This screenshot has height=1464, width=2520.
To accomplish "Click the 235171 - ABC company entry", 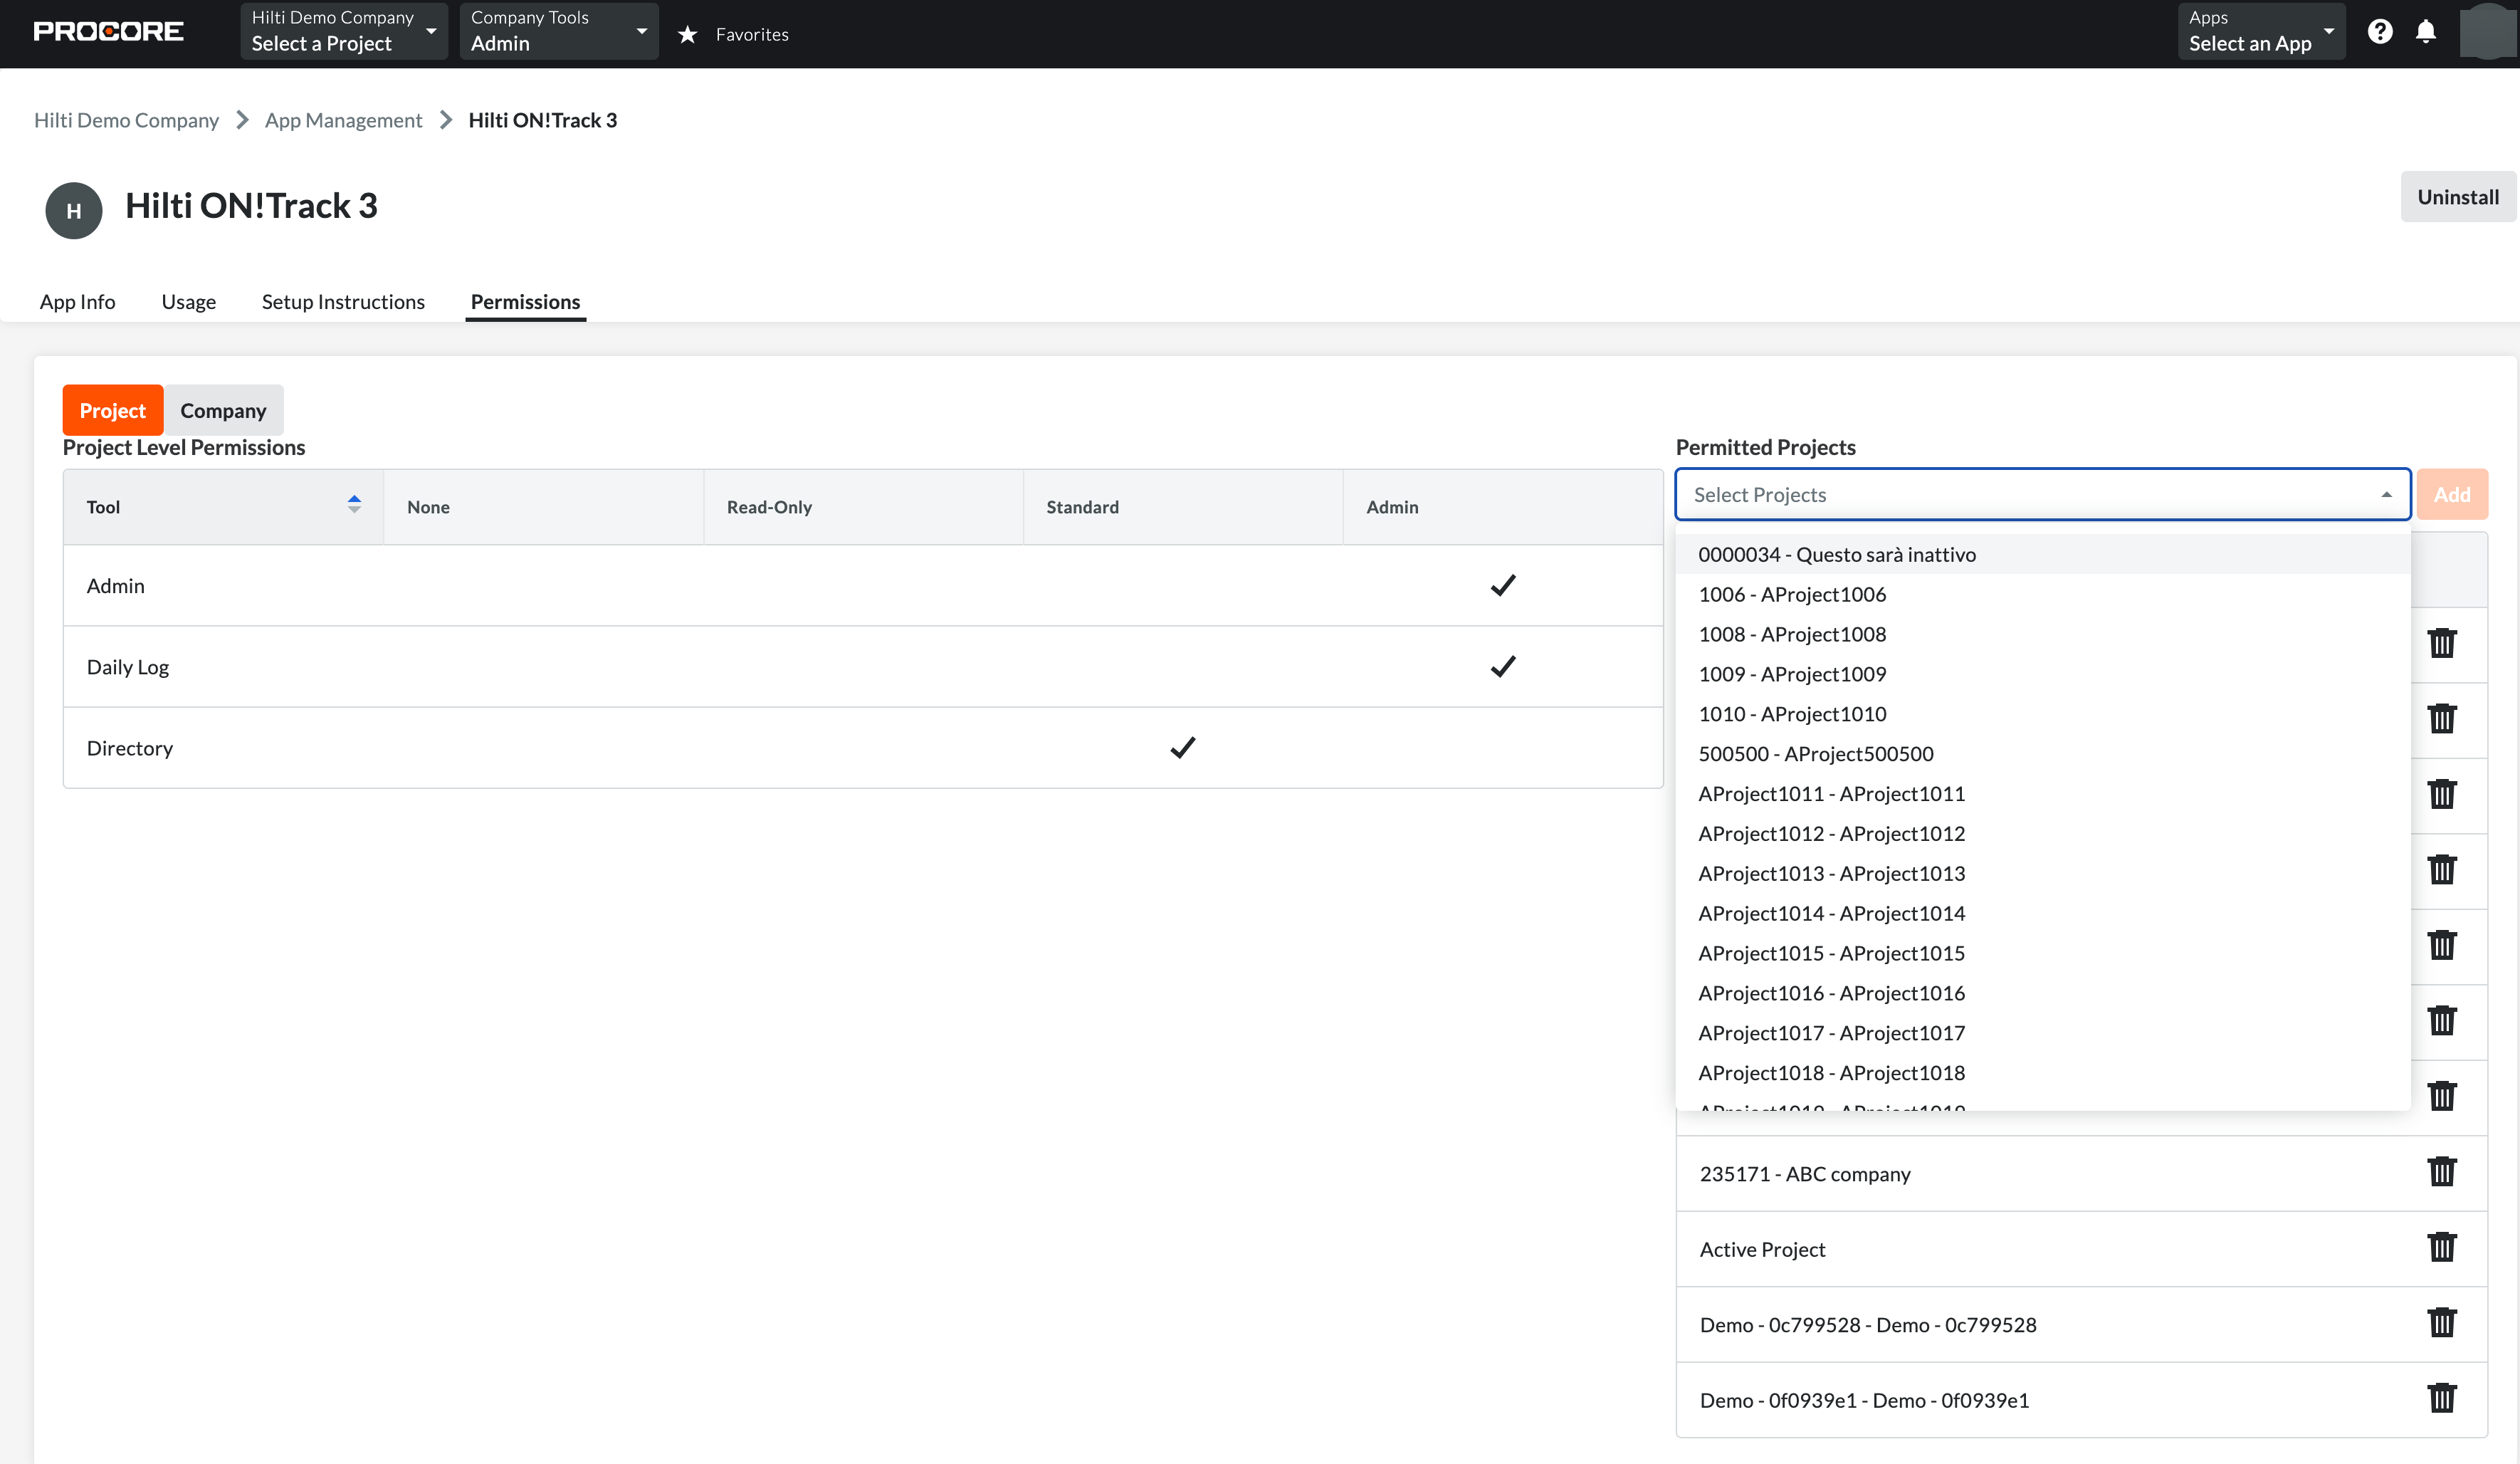I will click(1805, 1174).
